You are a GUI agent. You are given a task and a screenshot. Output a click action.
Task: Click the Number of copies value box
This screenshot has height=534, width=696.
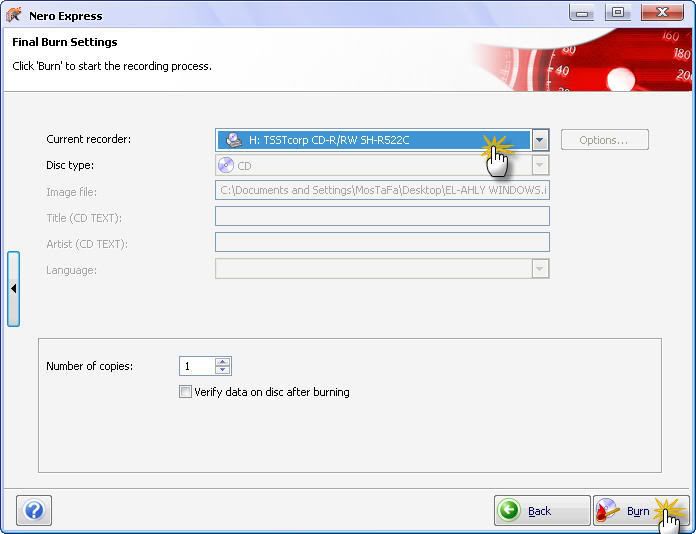[x=197, y=366]
